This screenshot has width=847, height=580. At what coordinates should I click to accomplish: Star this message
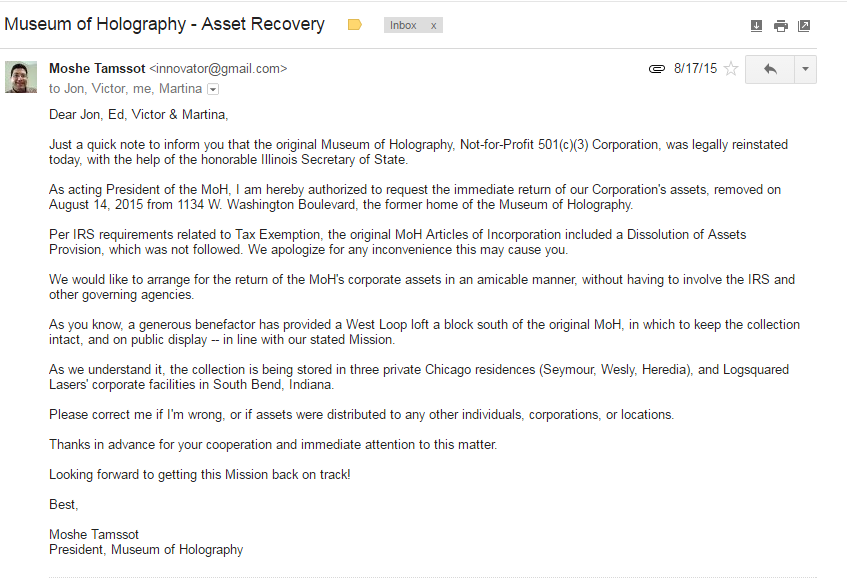(x=731, y=69)
